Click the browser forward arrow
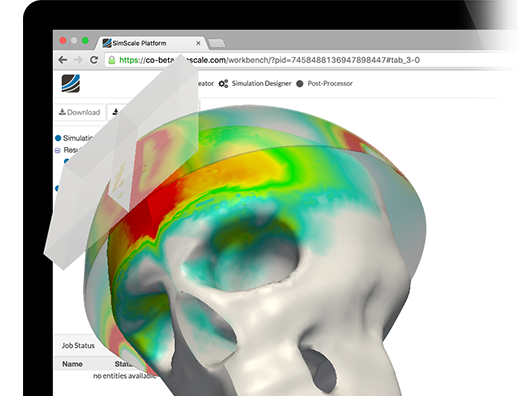Screen dimensions: 518x396 [78, 60]
